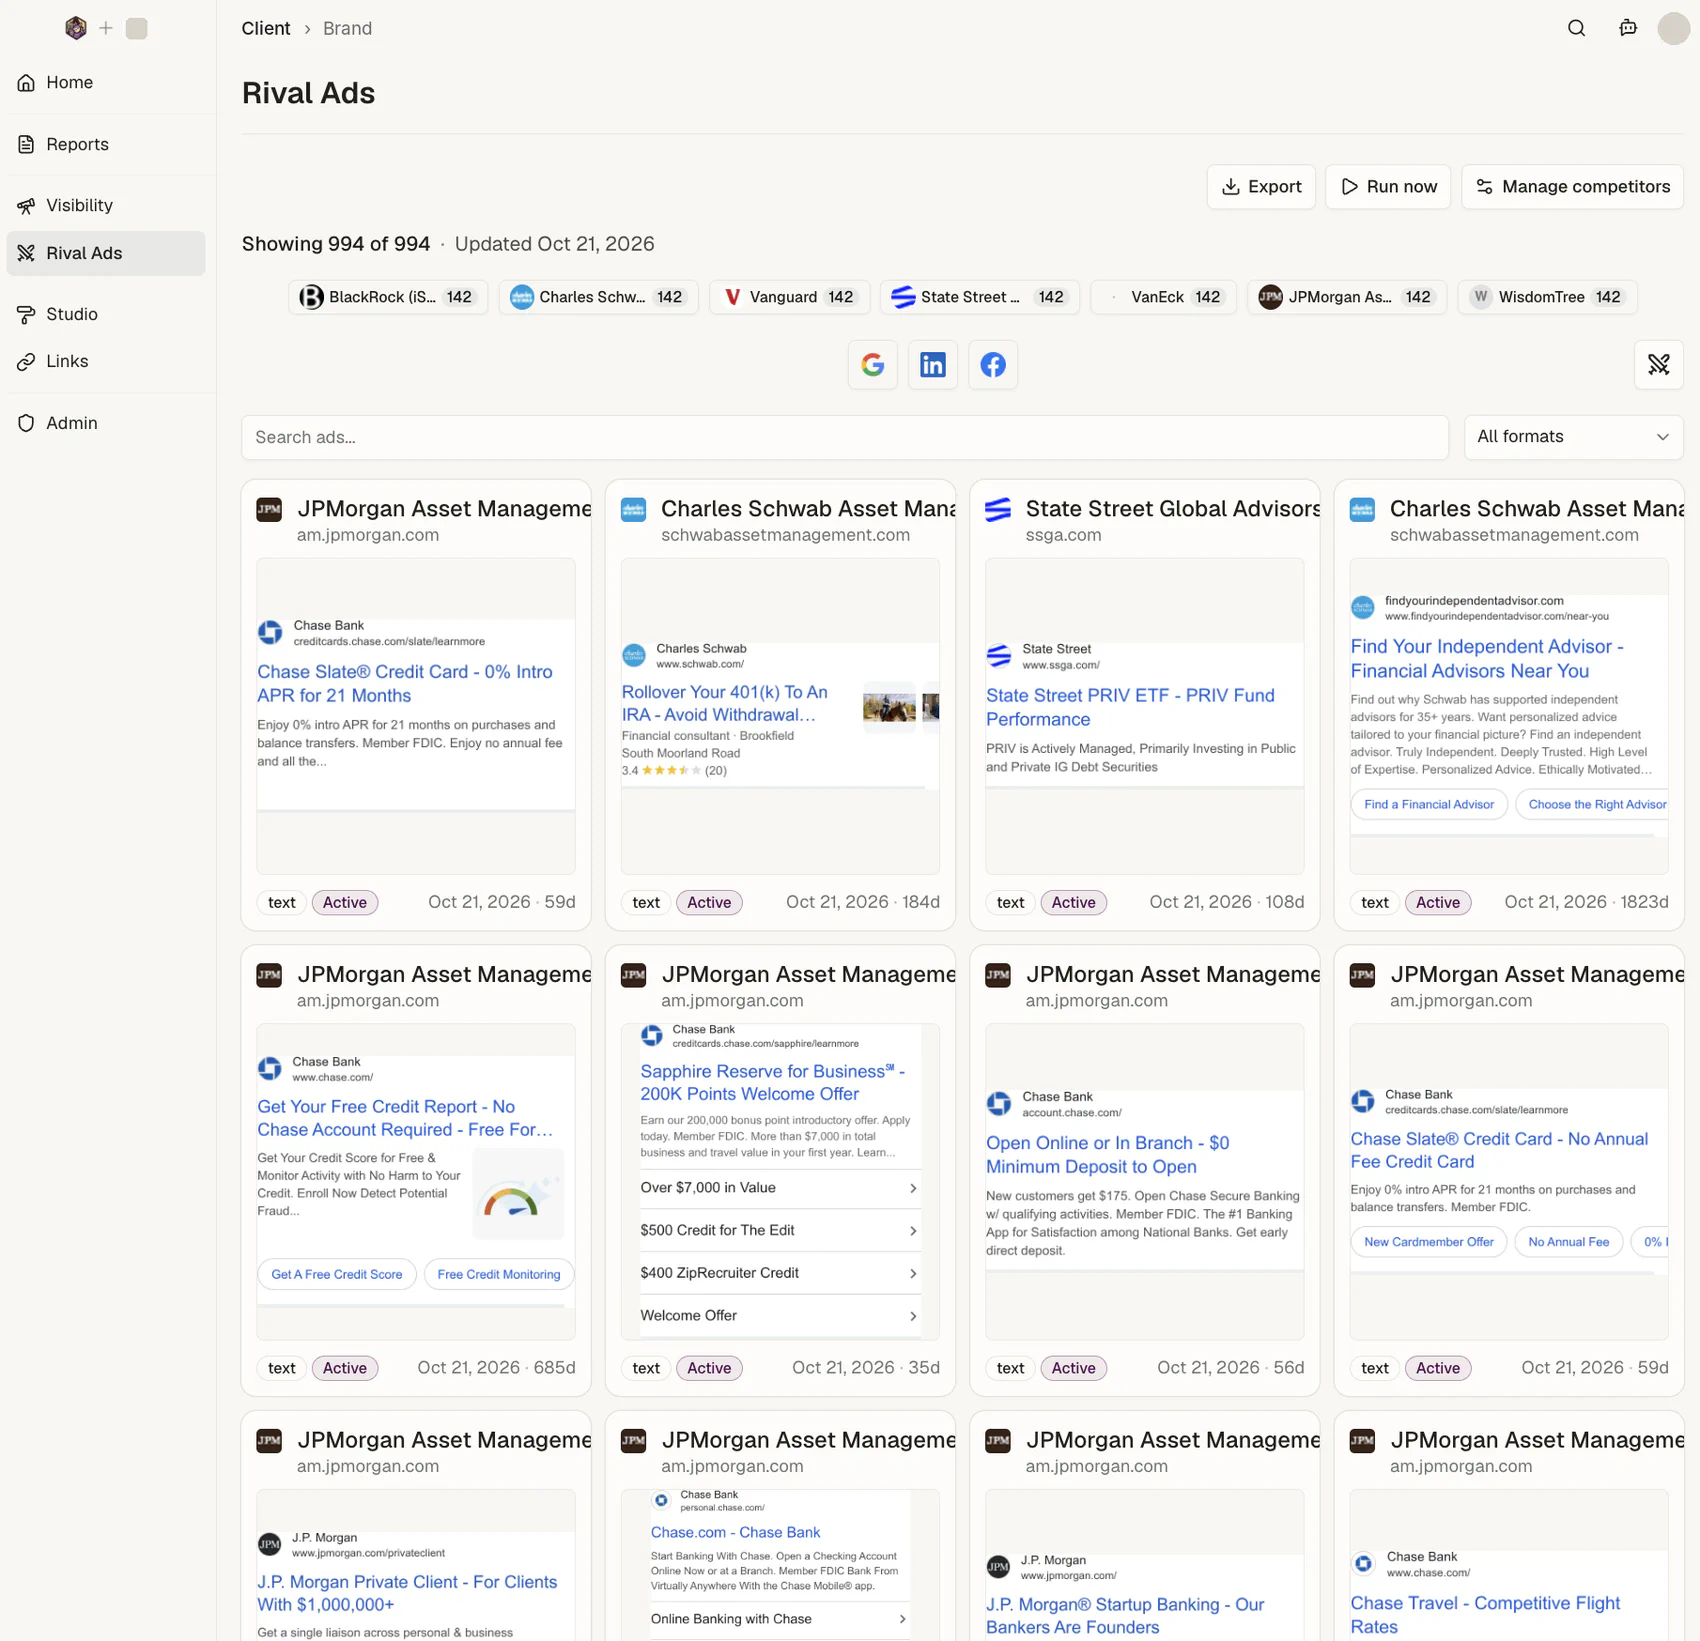Expand Welcome Offer row
The width and height of the screenshot is (1700, 1641).
(x=780, y=1316)
